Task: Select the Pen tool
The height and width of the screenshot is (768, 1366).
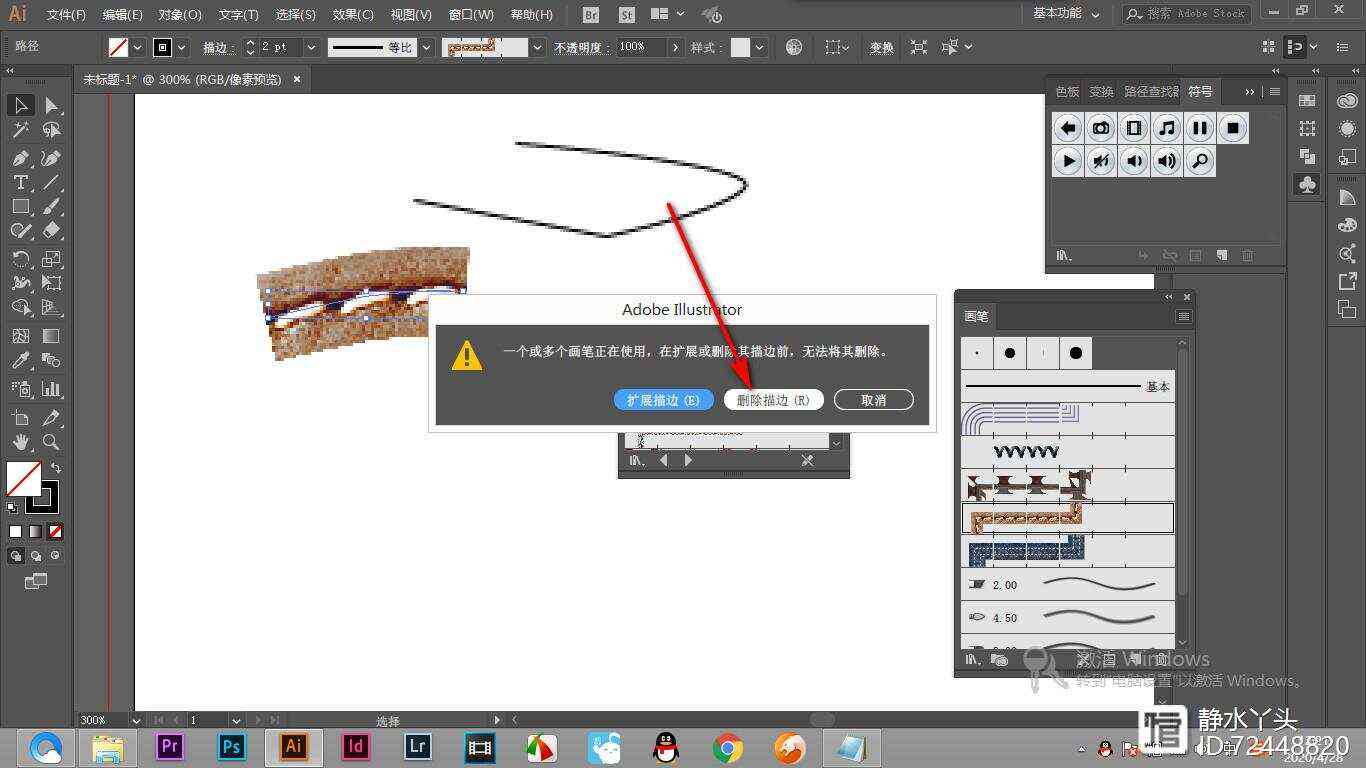Action: [20, 158]
